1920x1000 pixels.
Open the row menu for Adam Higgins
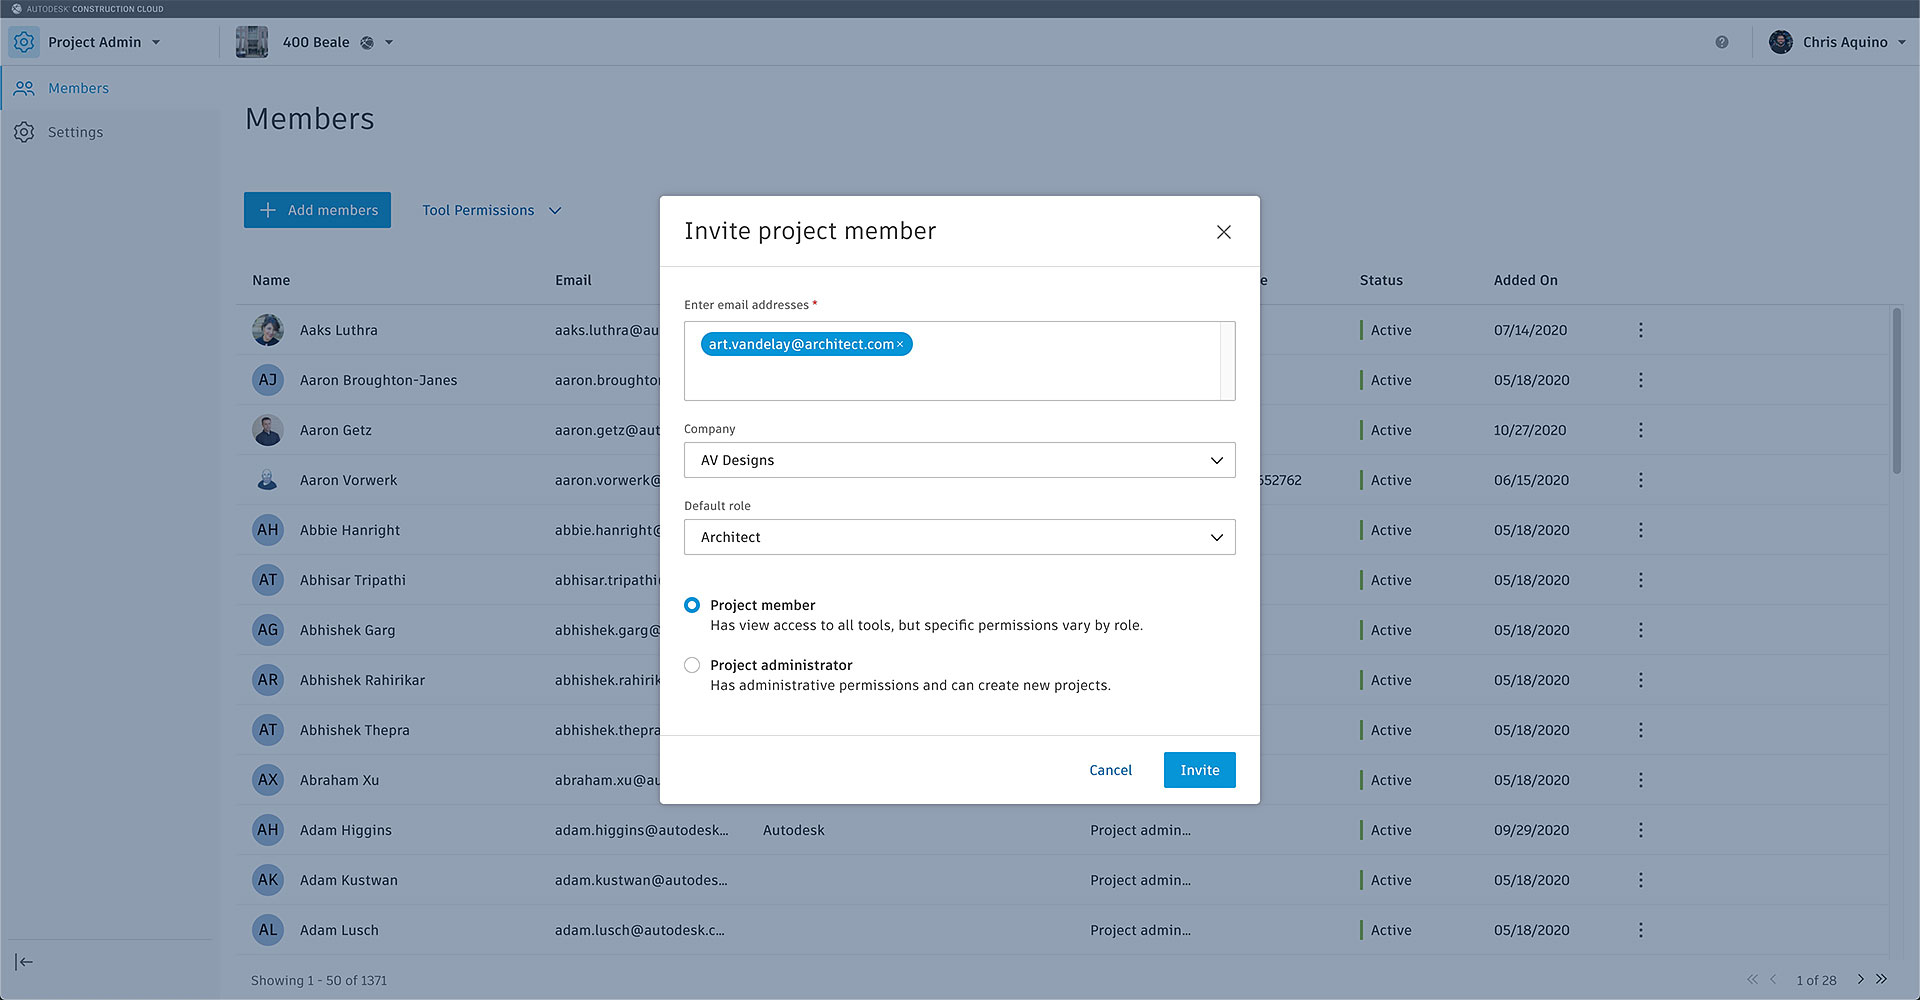[x=1640, y=830]
